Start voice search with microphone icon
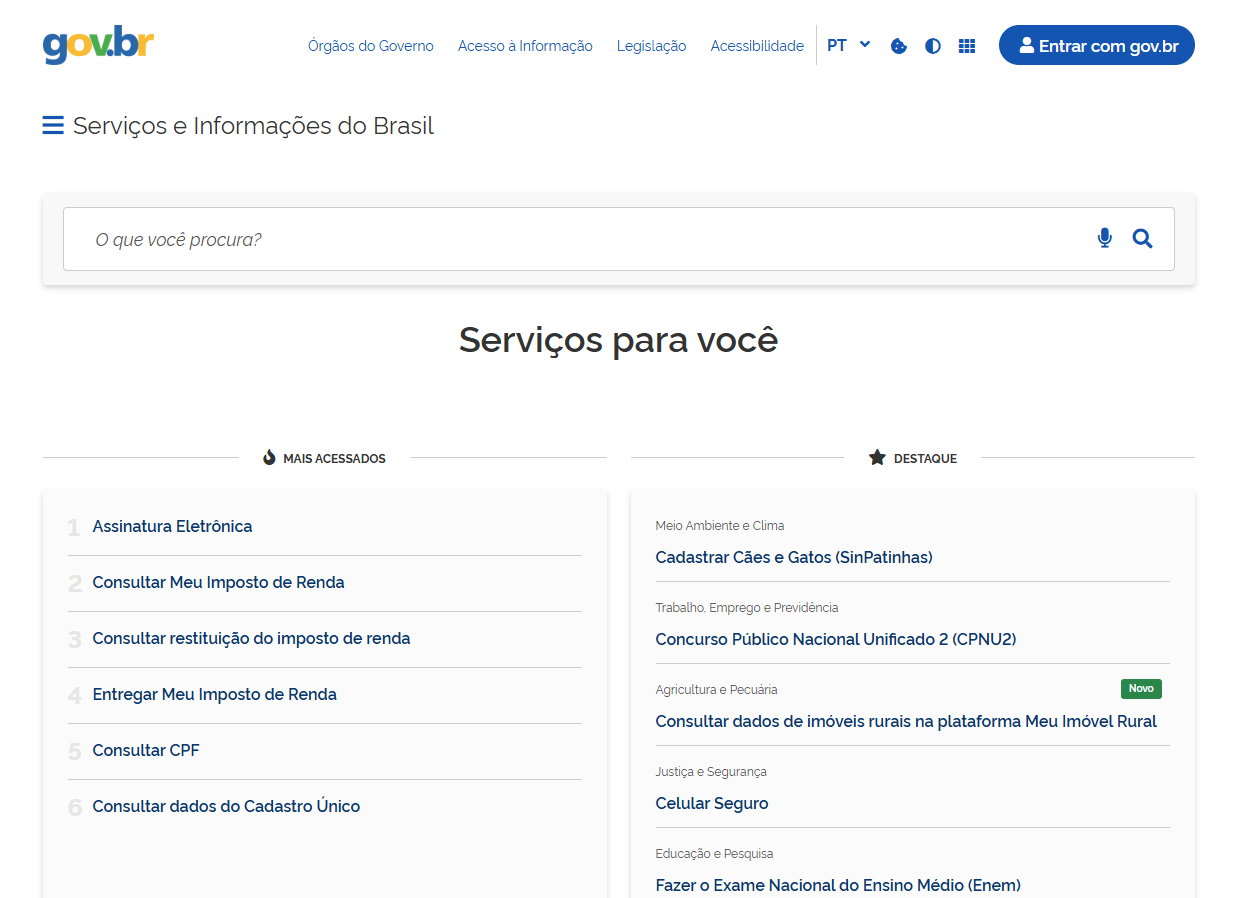This screenshot has height=898, width=1234. [x=1104, y=238]
